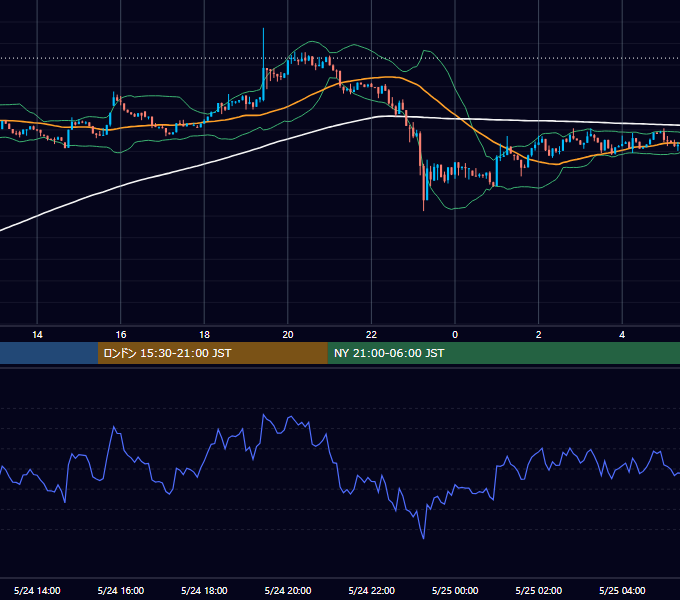Click the 5/24 20:00 time label
Screen dimensions: 680x600
pos(288,590)
